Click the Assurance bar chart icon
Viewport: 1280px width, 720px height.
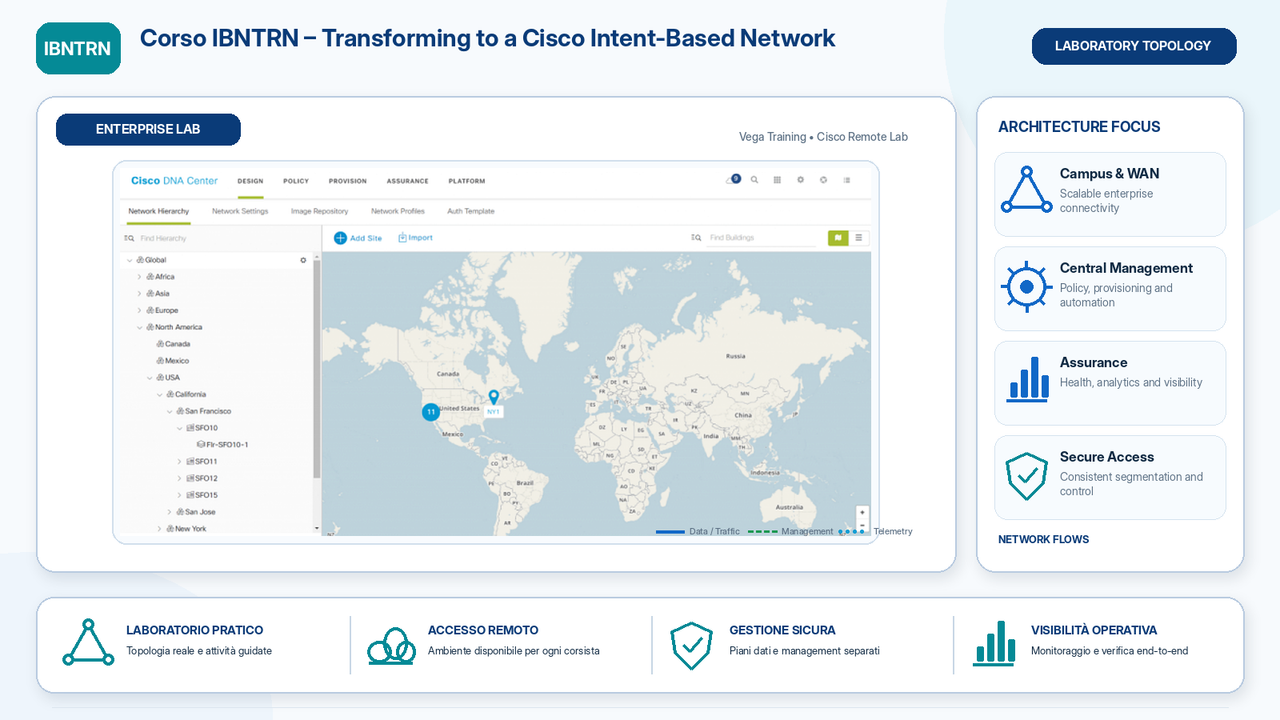click(1027, 379)
